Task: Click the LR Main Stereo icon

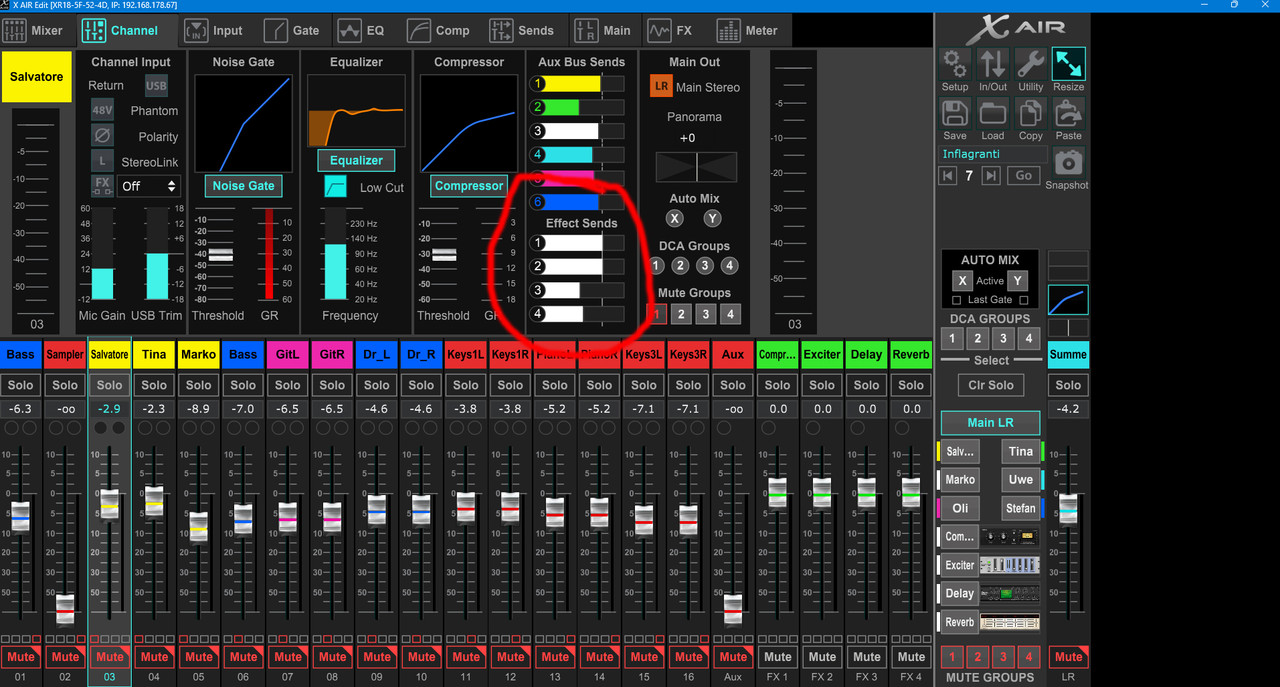Action: pyautogui.click(x=661, y=87)
